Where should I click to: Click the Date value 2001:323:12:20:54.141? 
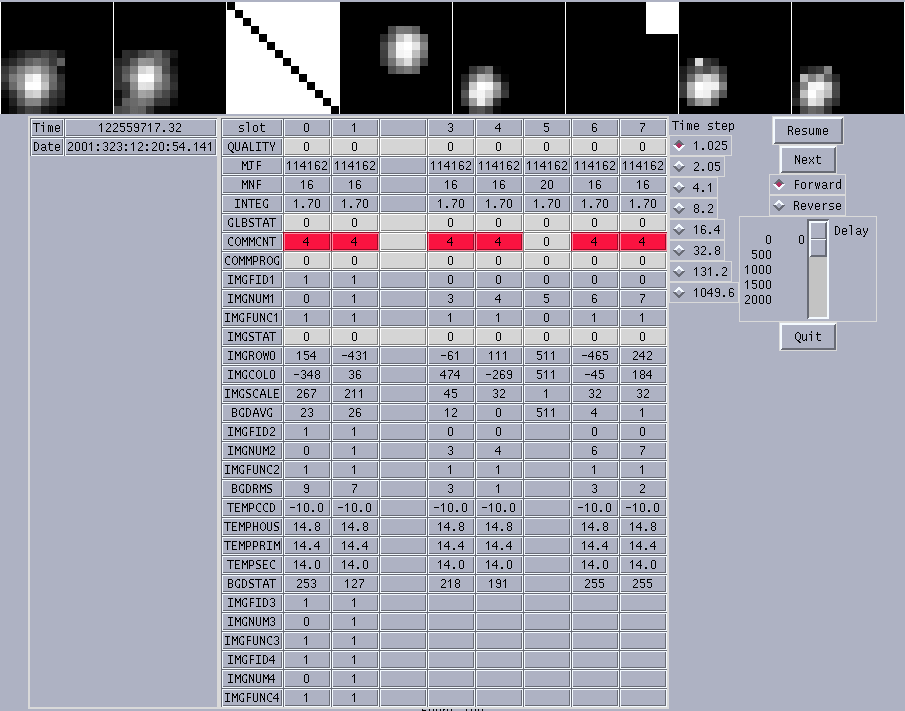tap(140, 147)
